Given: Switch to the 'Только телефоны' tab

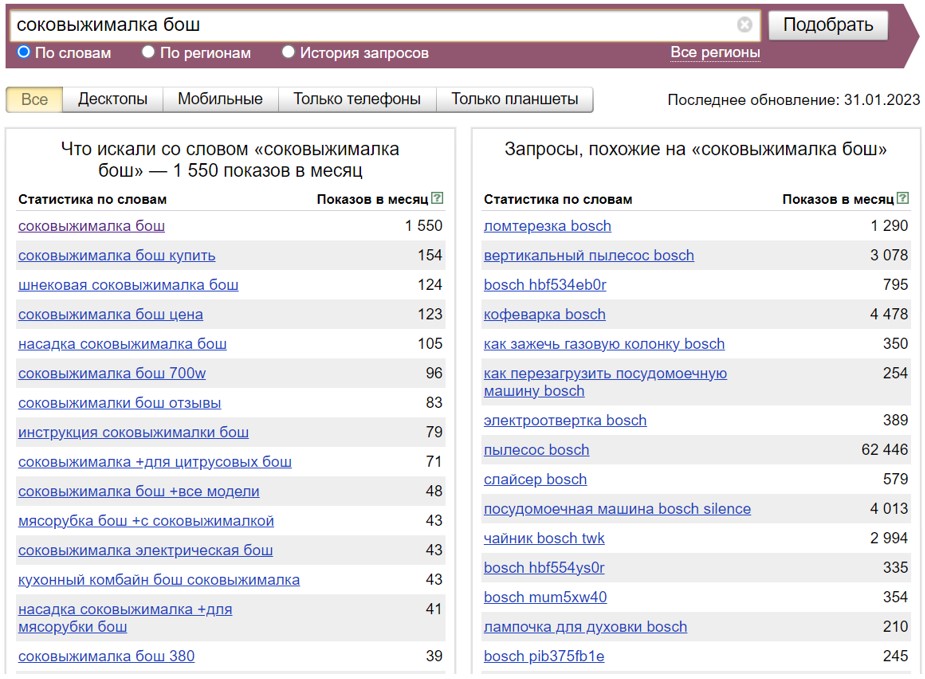Looking at the screenshot, I should [357, 99].
